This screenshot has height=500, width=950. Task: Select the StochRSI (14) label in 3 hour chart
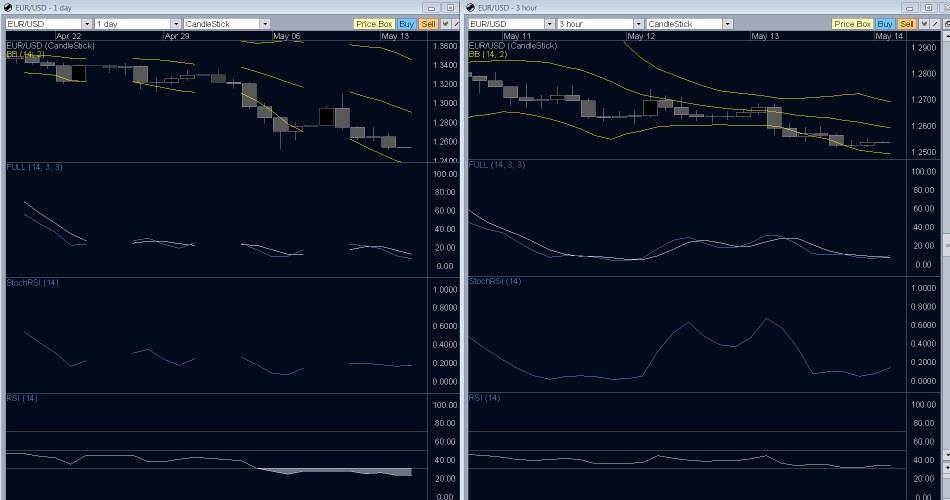point(495,281)
